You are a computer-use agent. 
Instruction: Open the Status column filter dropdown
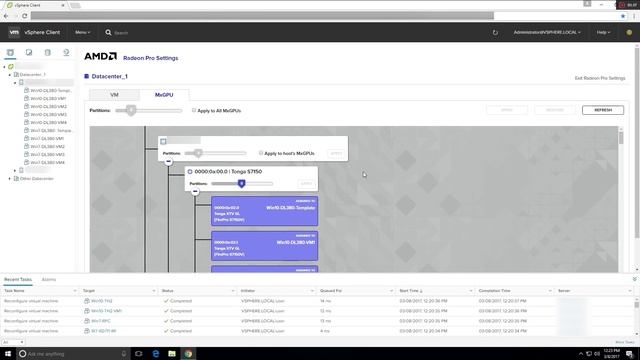233,291
